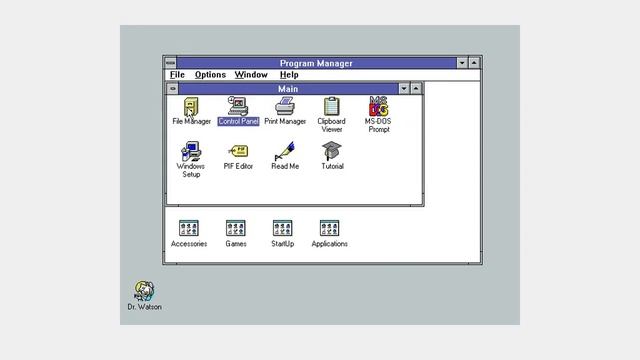Click the Main window title bar
The height and width of the screenshot is (360, 640).
pos(288,89)
